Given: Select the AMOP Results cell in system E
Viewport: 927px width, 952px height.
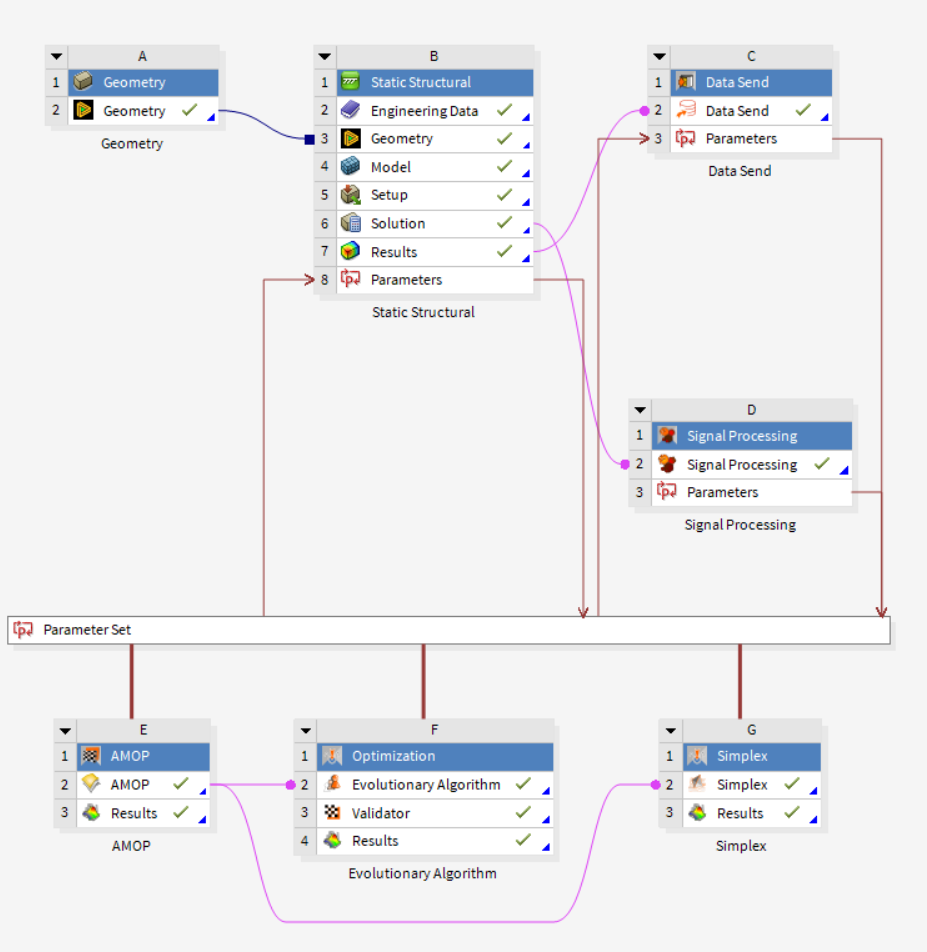Looking at the screenshot, I should click(136, 813).
